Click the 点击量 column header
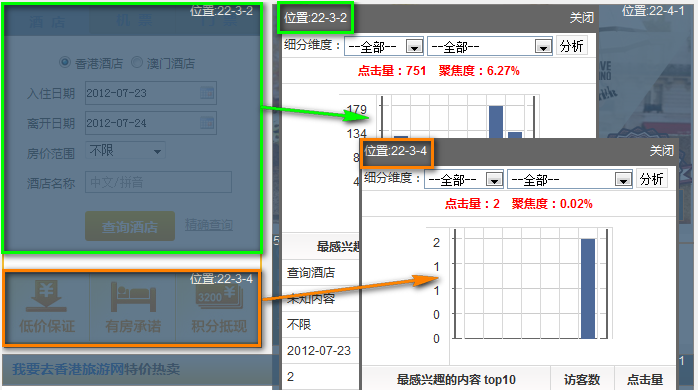Image resolution: width=698 pixels, height=390 pixels. (645, 379)
